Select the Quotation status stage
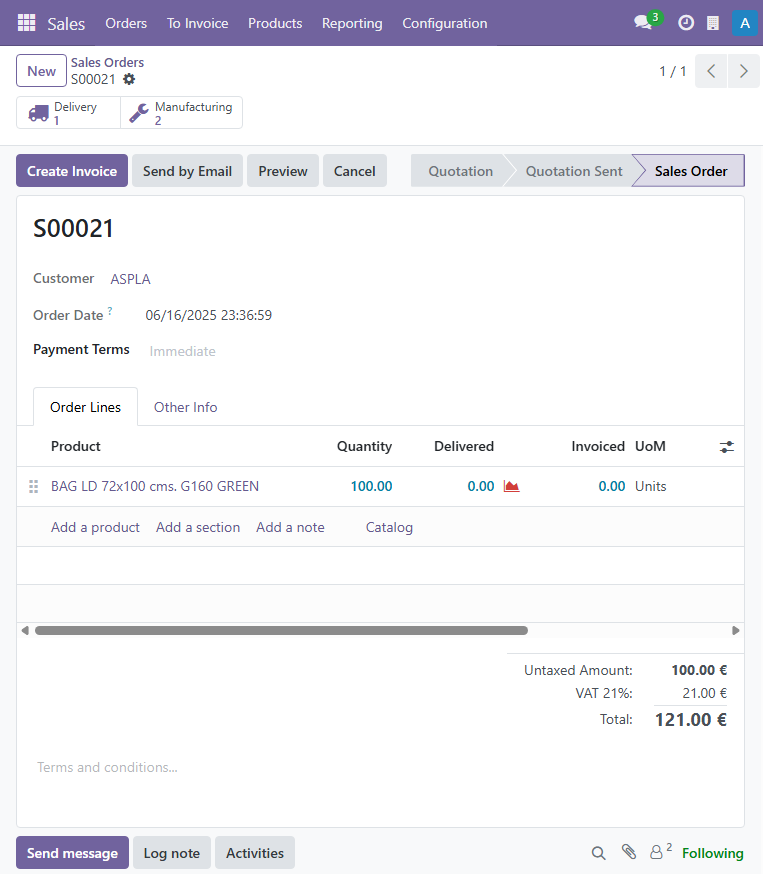 tap(460, 171)
